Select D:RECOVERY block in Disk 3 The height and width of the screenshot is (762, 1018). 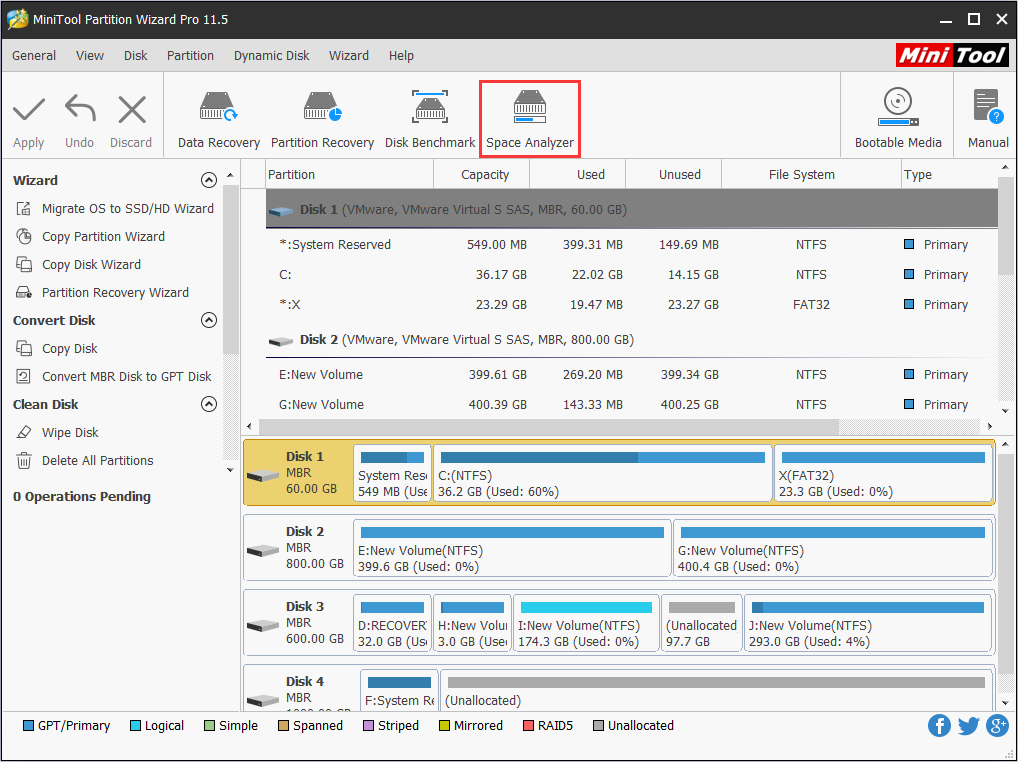pos(392,623)
